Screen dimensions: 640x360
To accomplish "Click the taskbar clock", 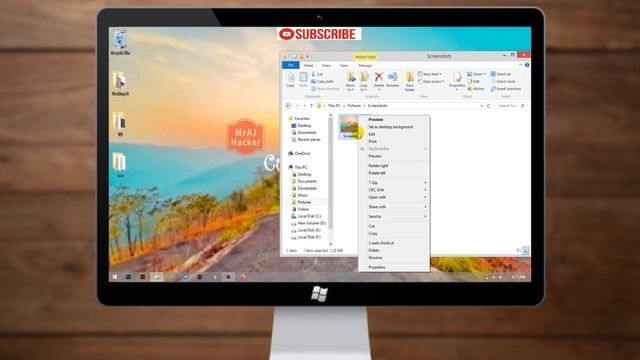I will pyautogui.click(x=519, y=277).
